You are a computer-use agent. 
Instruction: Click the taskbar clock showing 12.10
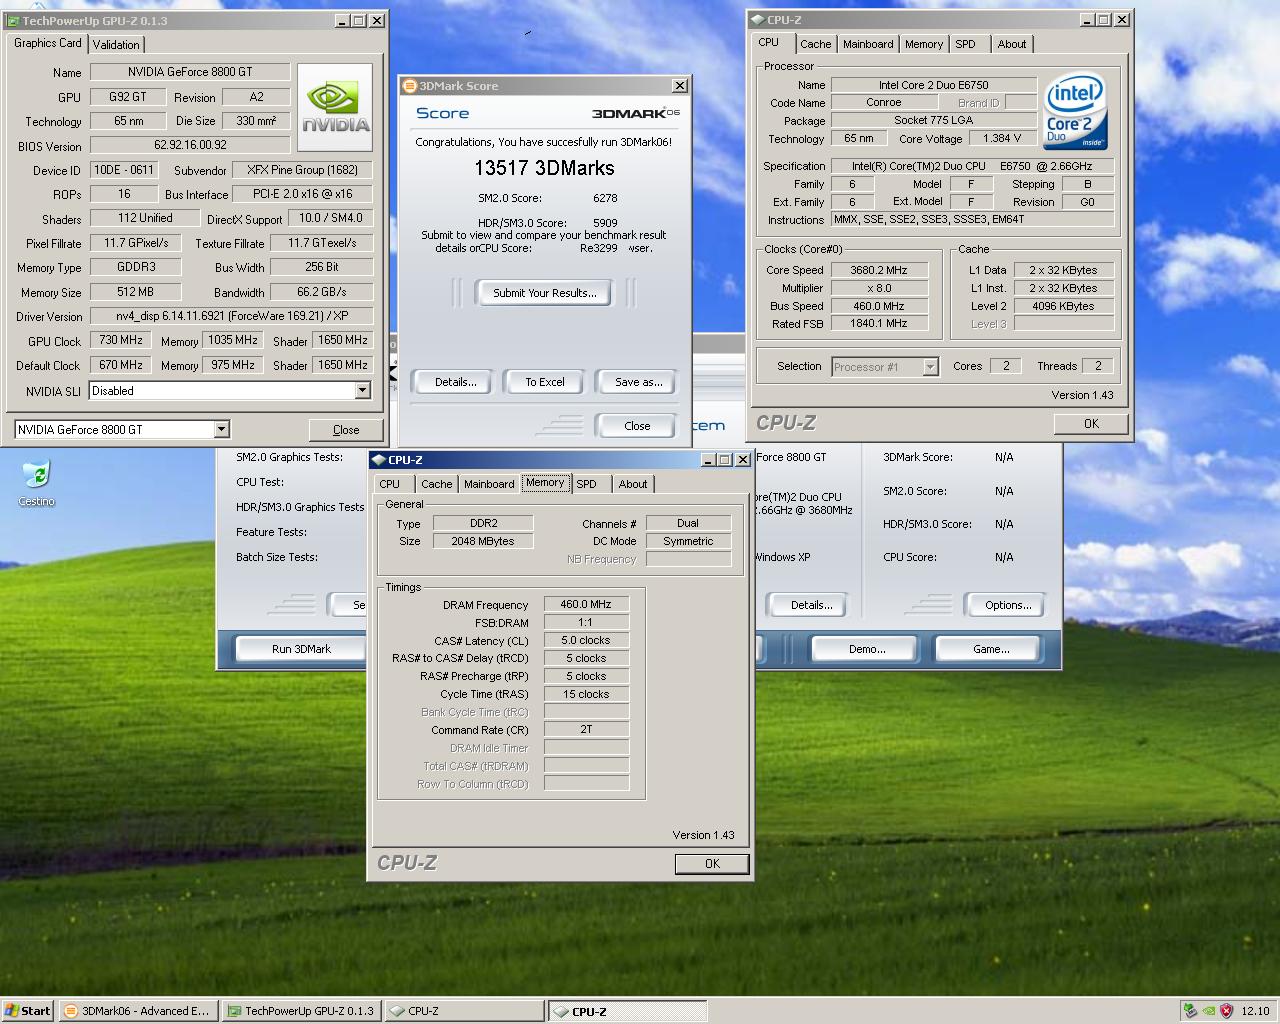(1255, 1011)
